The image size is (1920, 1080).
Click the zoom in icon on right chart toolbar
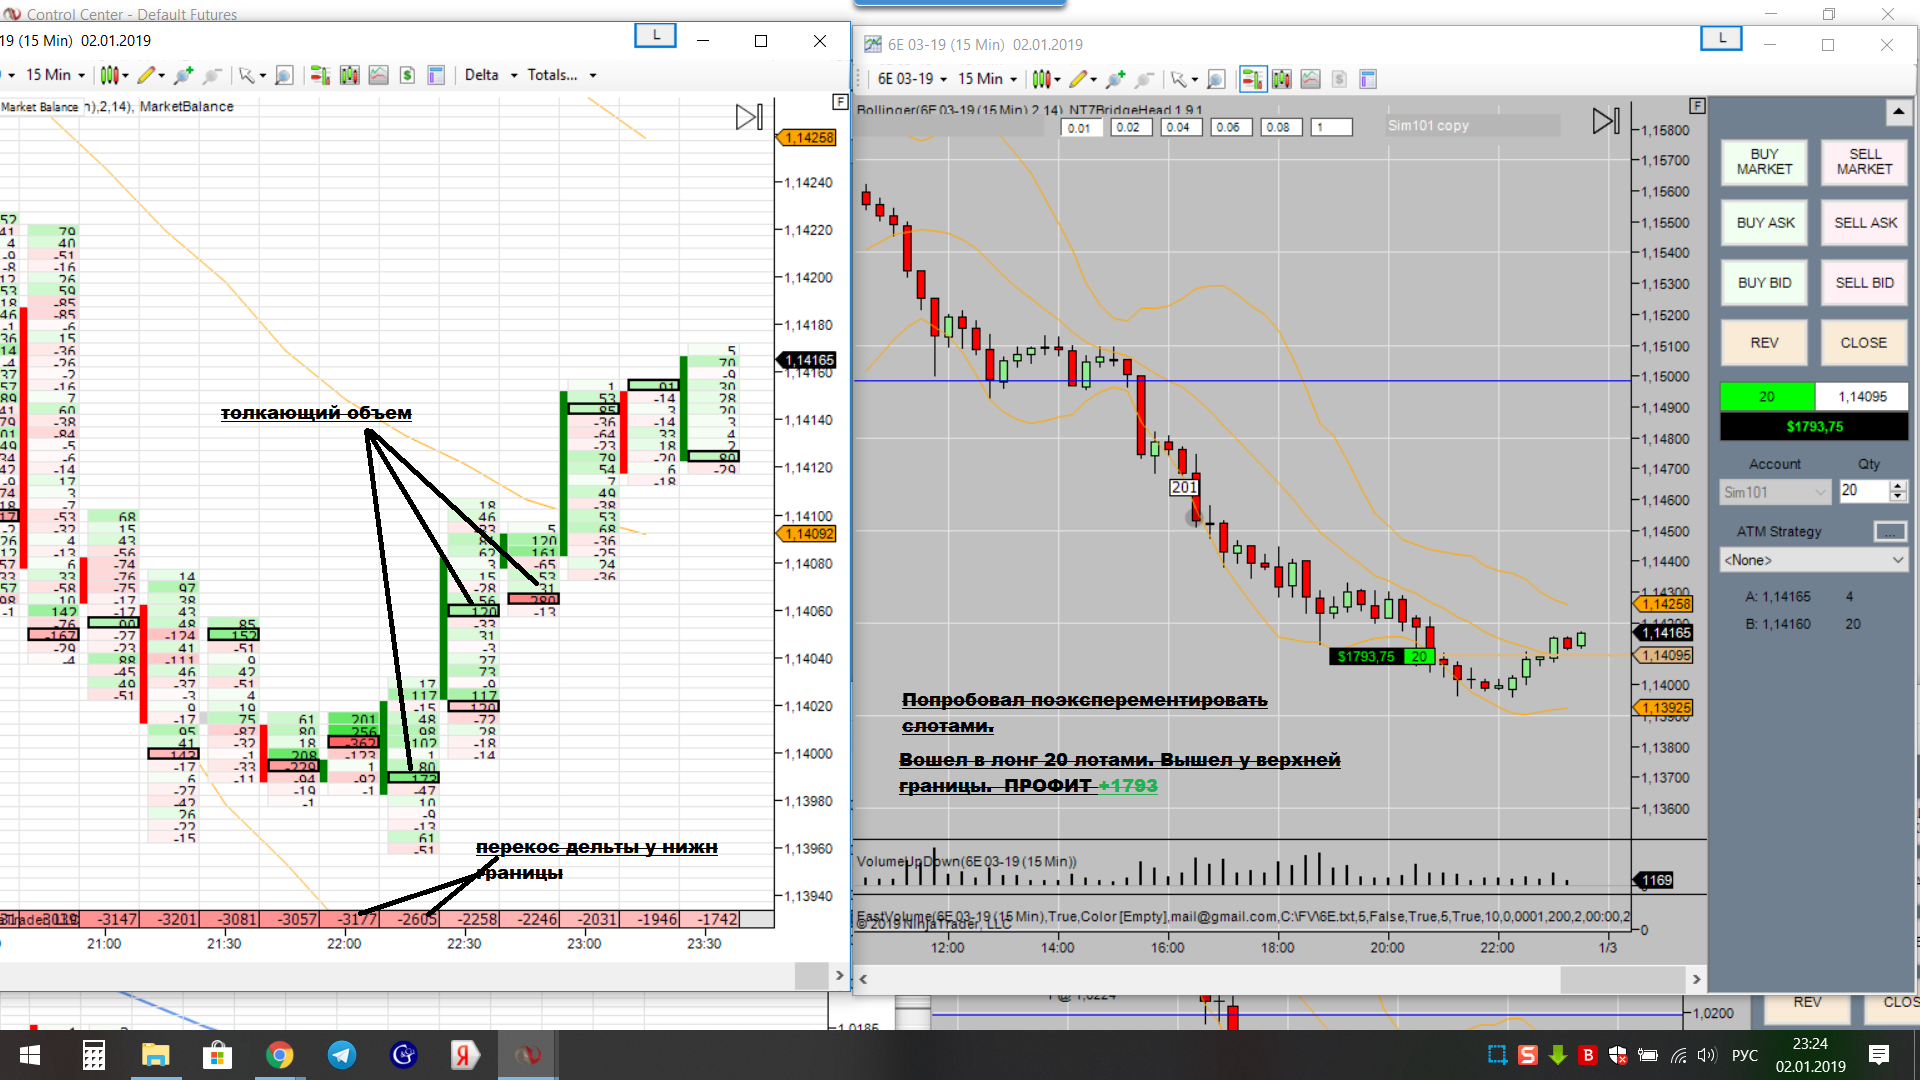tap(1115, 79)
